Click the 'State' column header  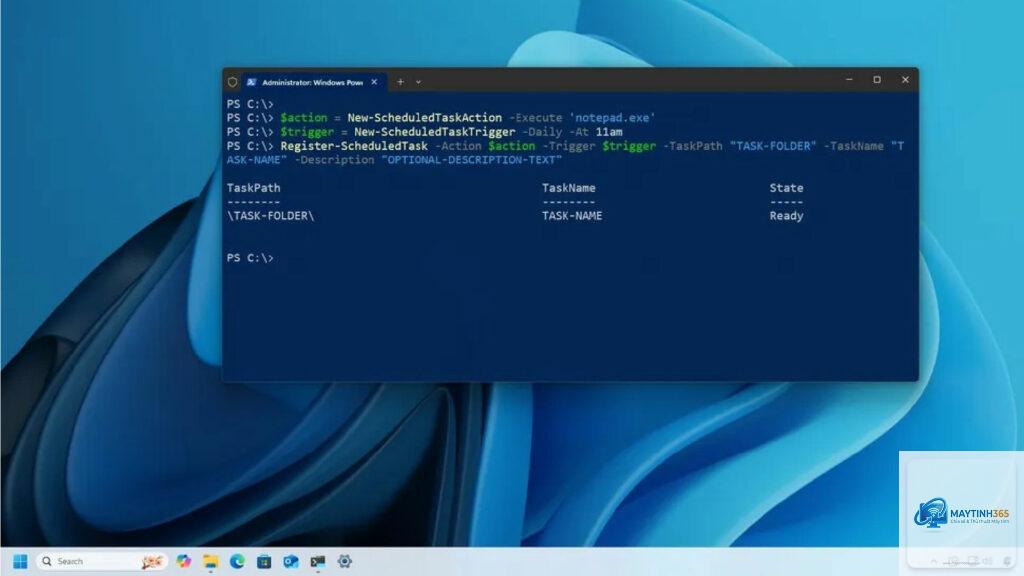point(786,188)
